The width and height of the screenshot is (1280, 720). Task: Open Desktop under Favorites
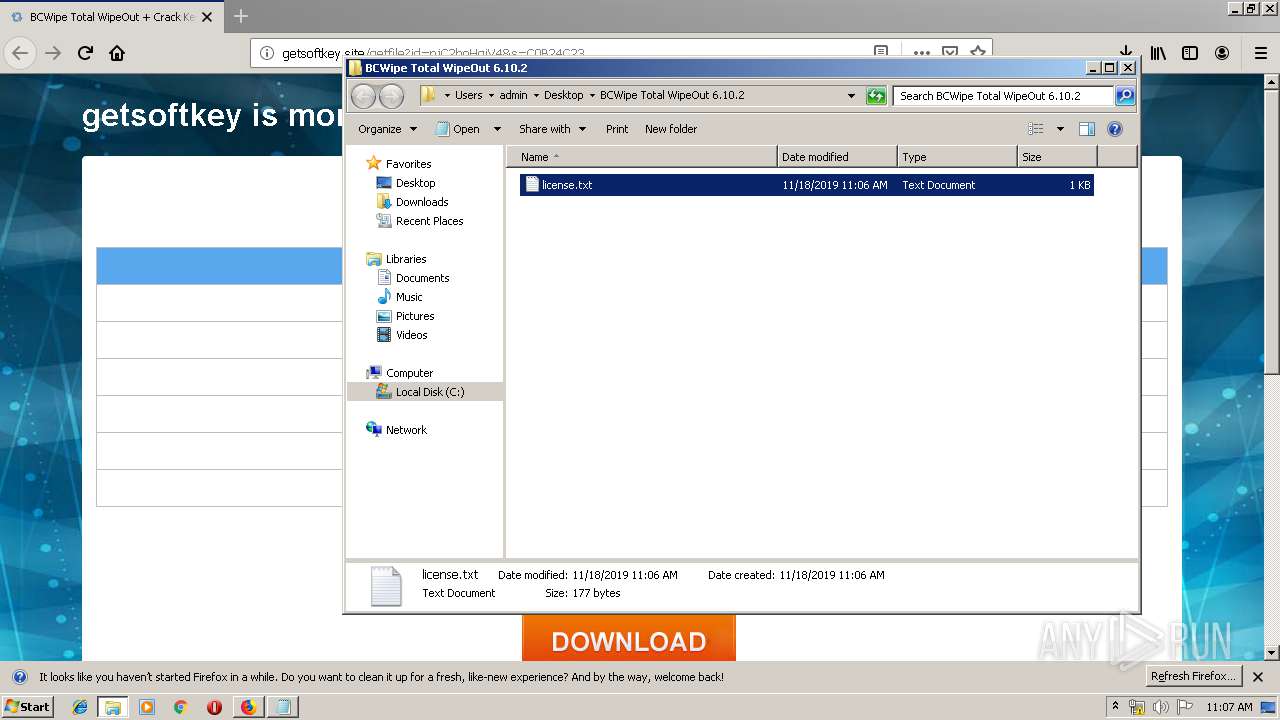point(415,183)
